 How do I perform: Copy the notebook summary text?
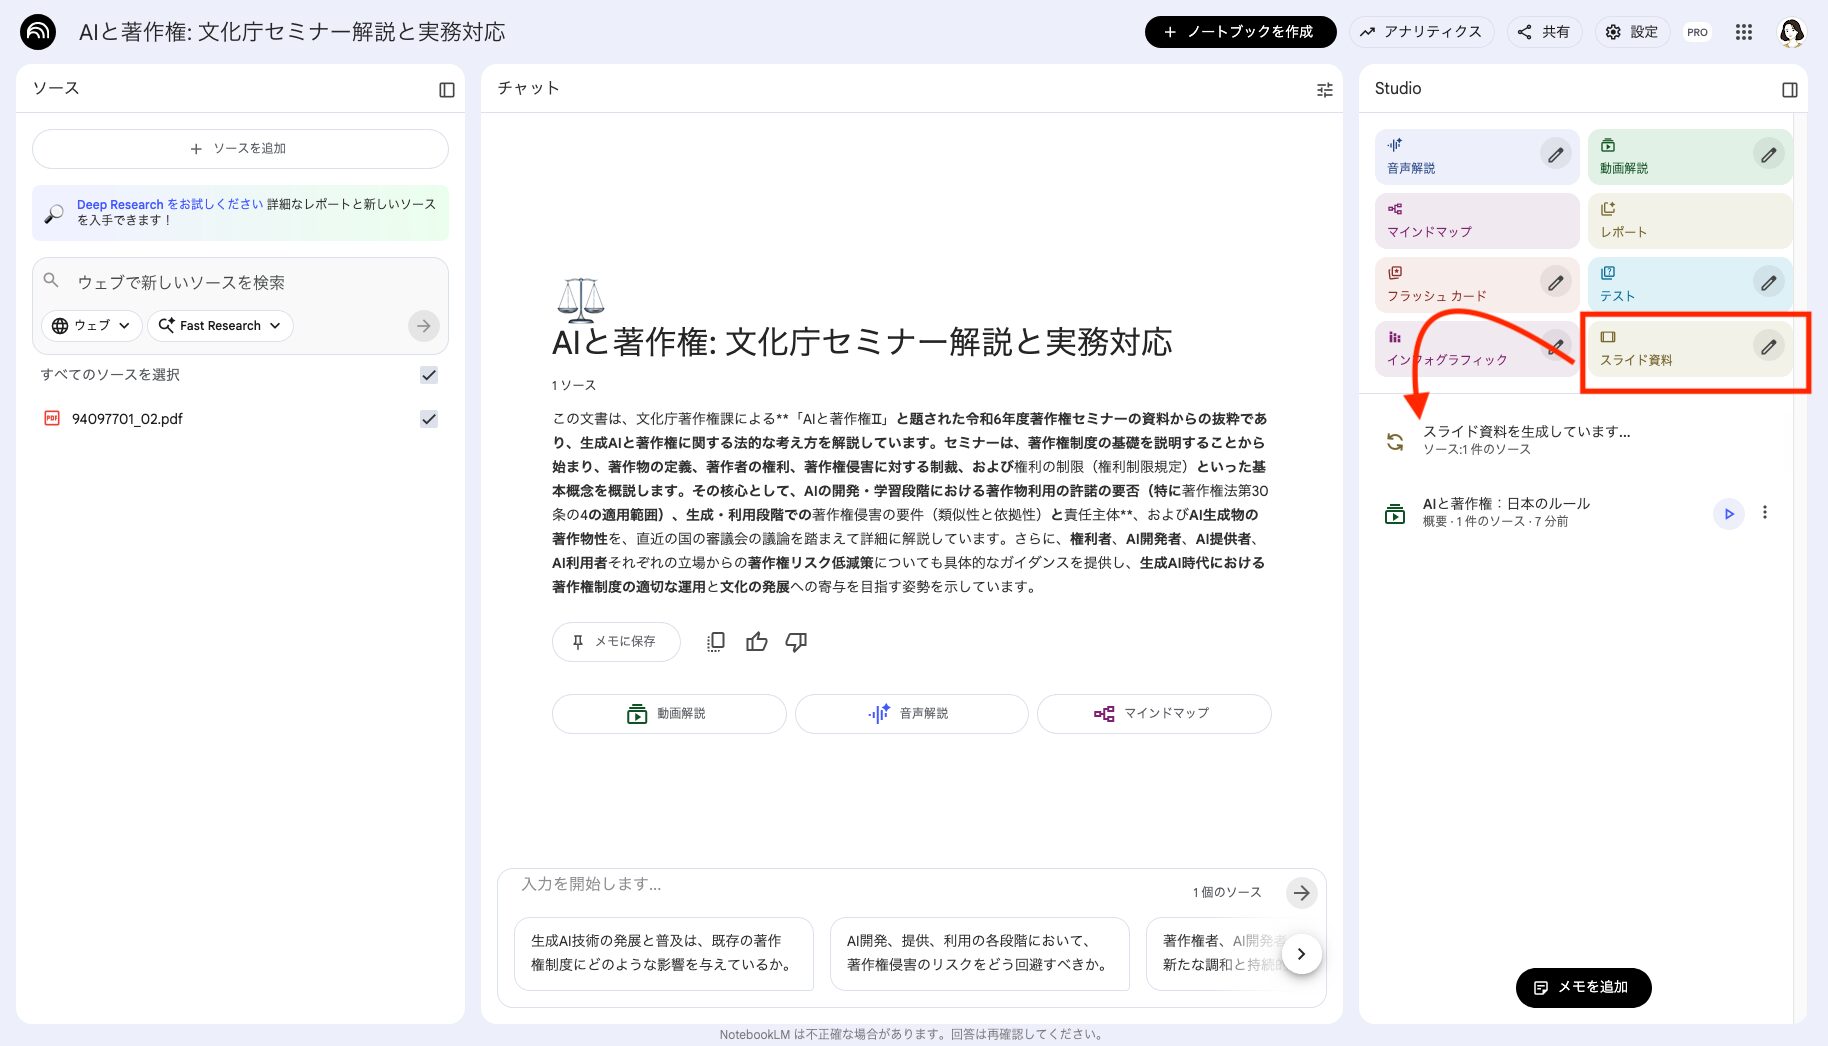coord(715,641)
